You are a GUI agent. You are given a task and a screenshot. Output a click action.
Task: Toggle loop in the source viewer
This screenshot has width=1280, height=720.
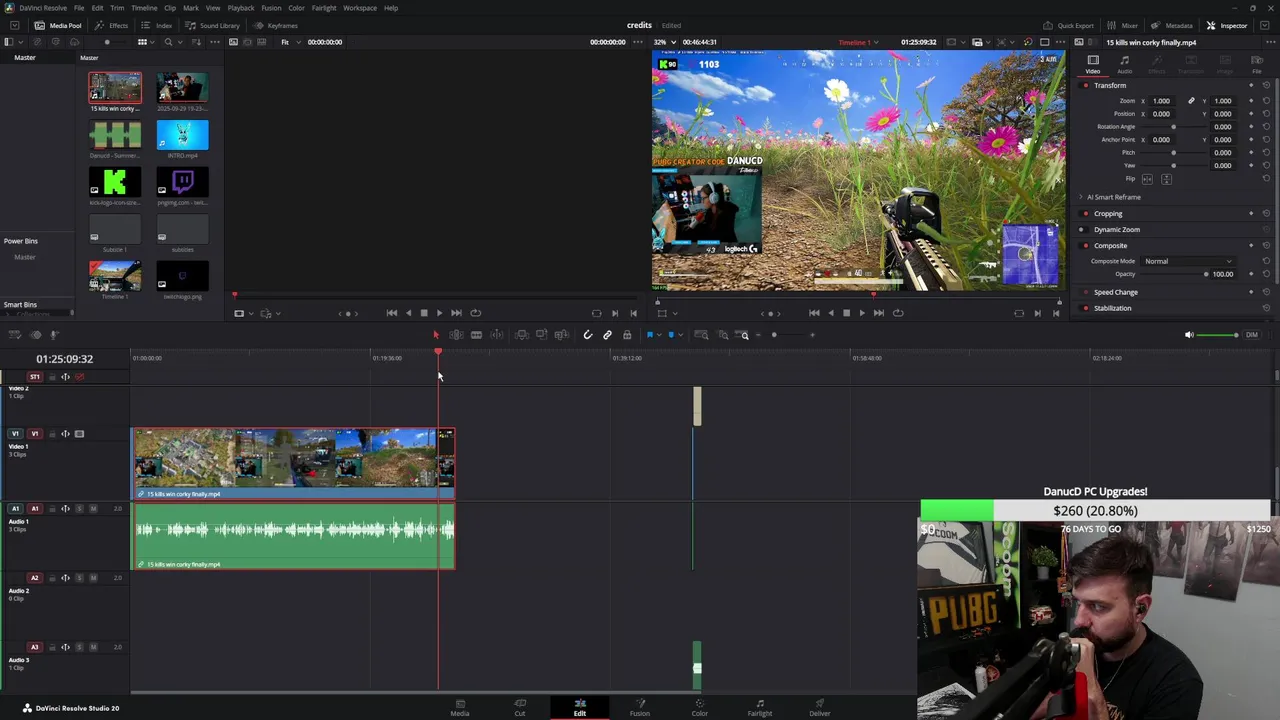pyautogui.click(x=475, y=313)
